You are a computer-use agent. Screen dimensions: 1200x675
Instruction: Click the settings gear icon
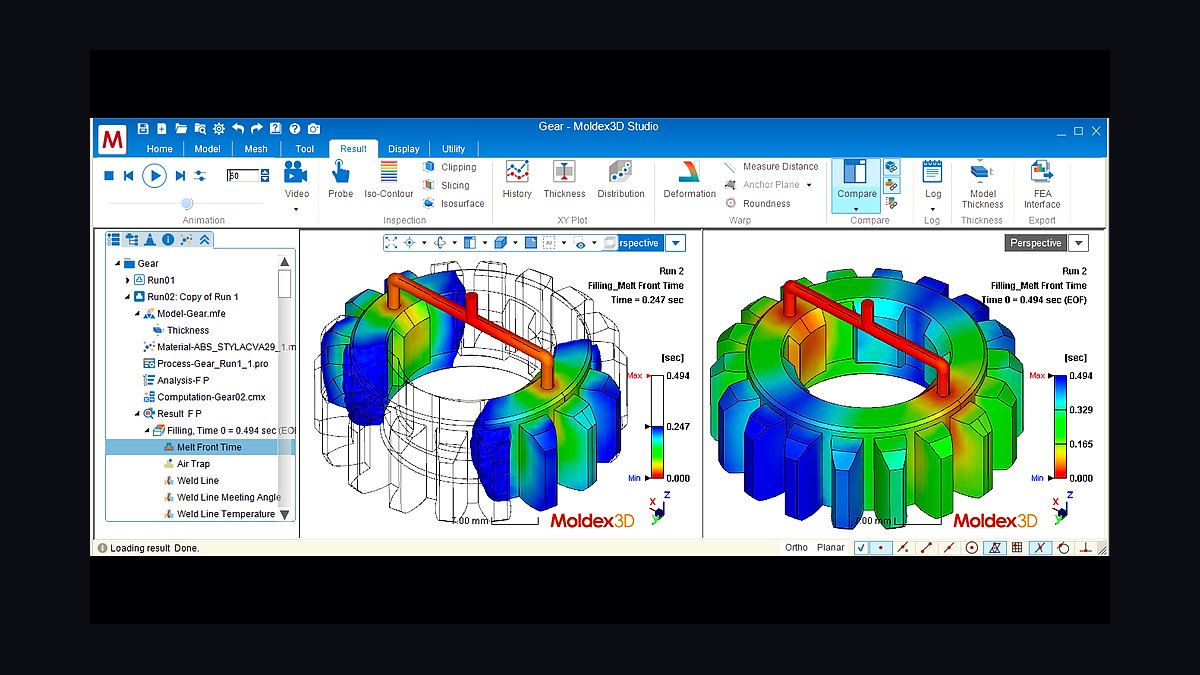(219, 128)
